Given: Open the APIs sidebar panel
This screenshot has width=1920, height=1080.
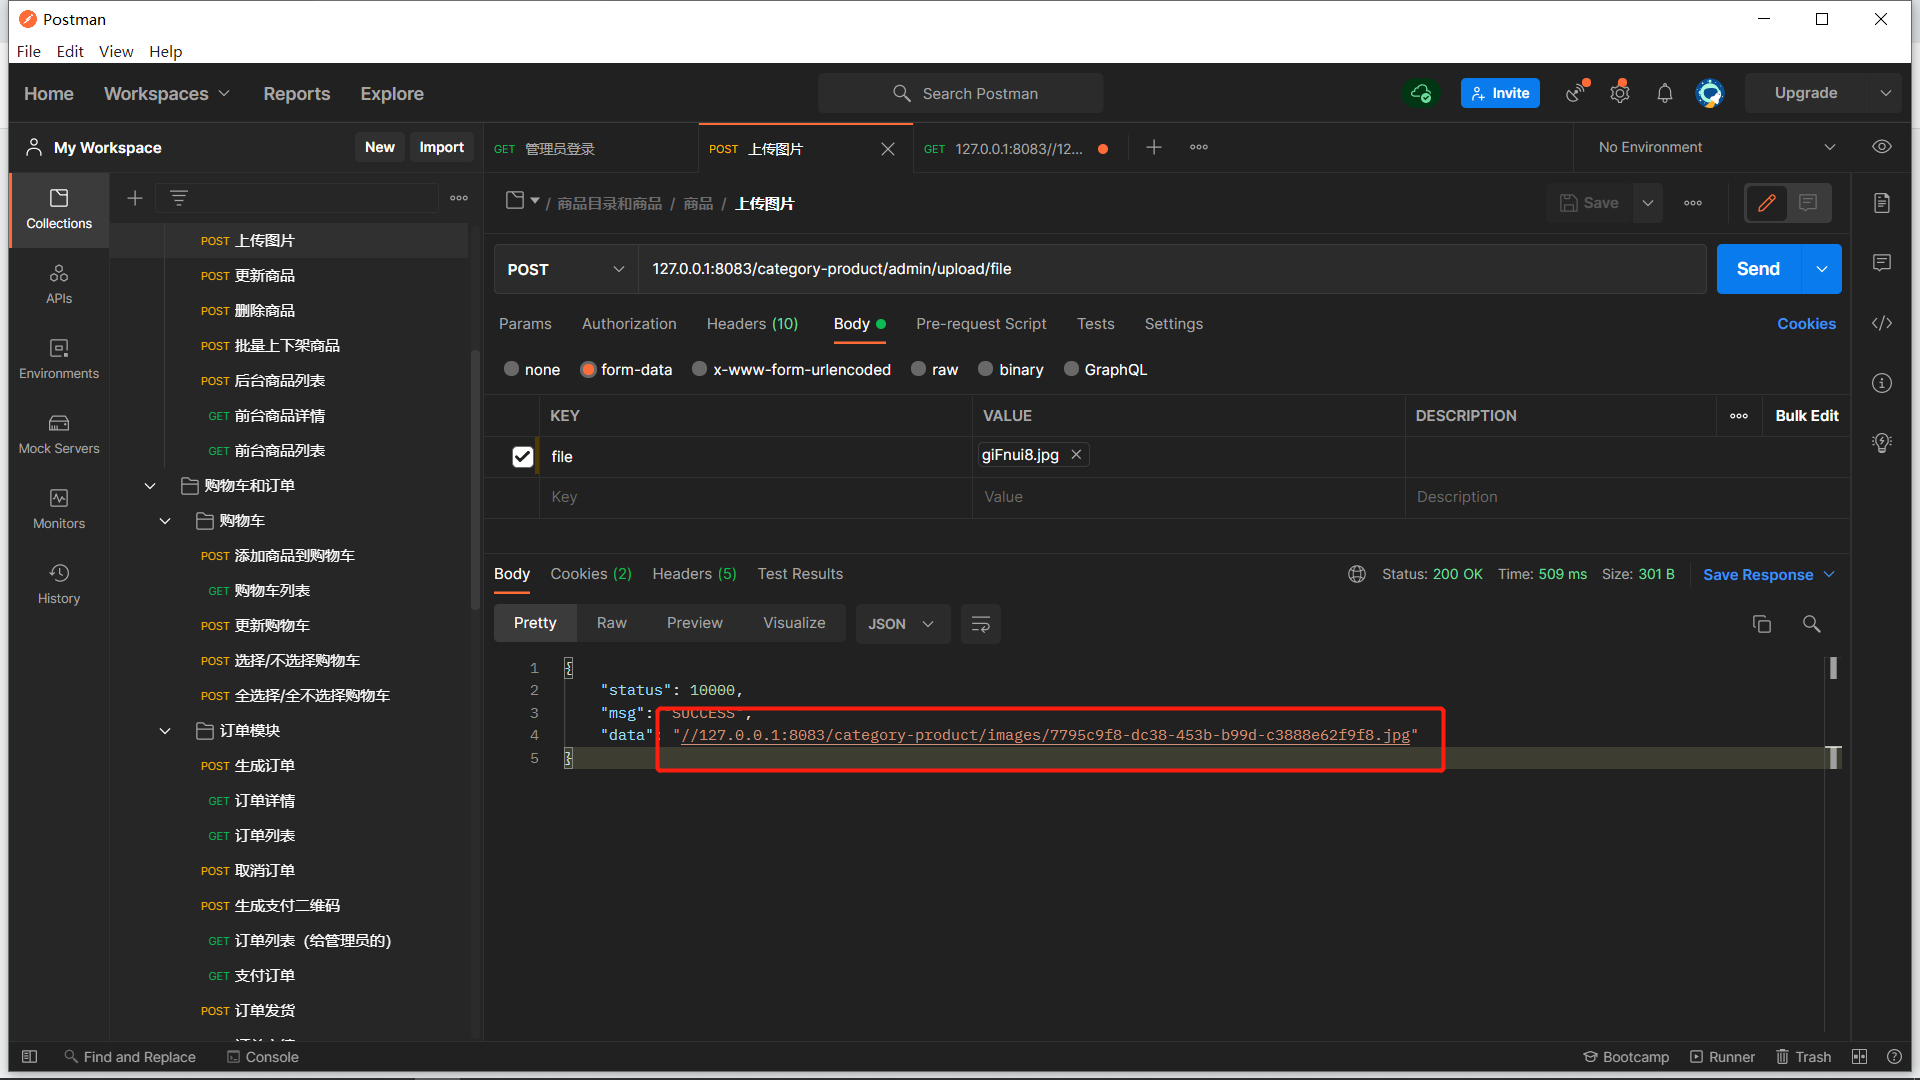Looking at the screenshot, I should [x=59, y=284].
